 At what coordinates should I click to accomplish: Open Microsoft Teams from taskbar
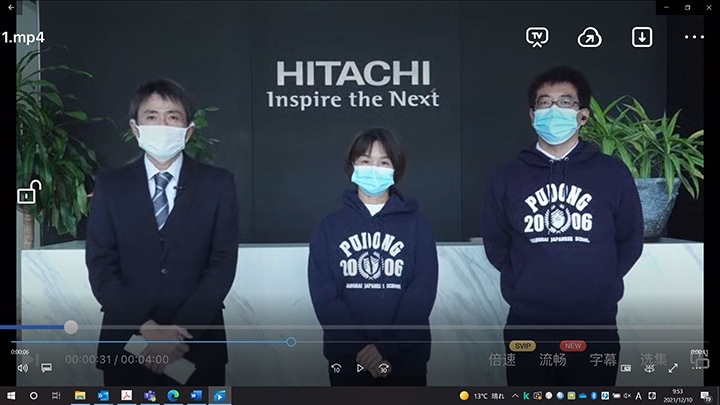[x=148, y=396]
